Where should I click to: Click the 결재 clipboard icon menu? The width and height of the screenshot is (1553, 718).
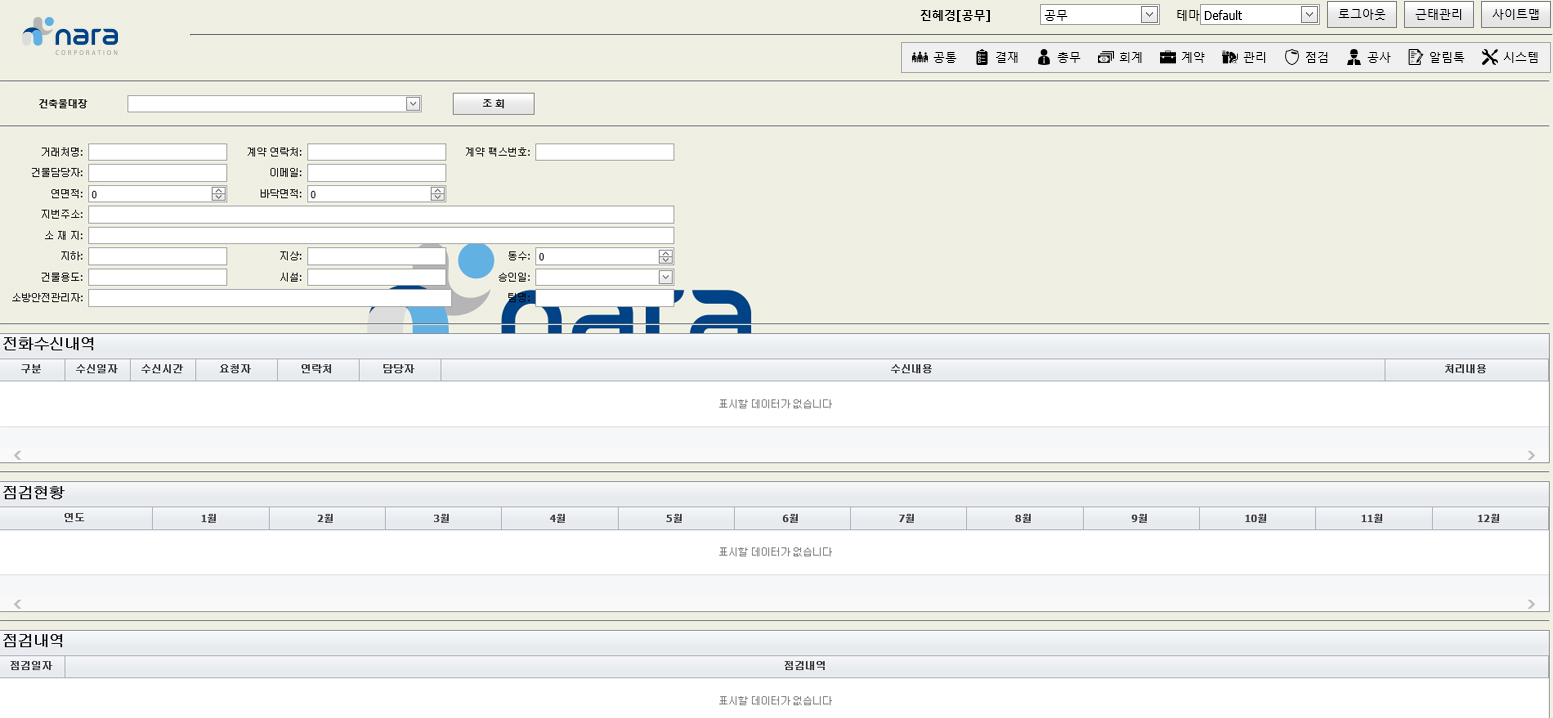(997, 58)
